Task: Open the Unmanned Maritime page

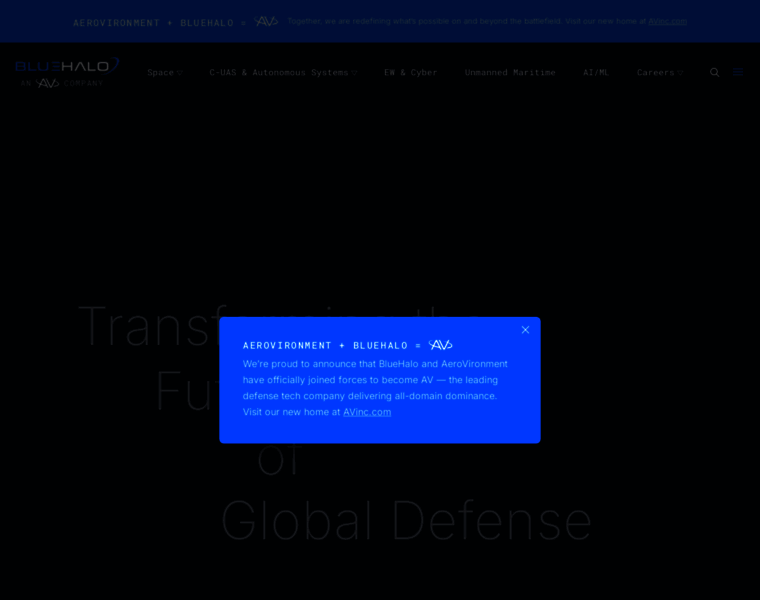Action: (x=510, y=73)
